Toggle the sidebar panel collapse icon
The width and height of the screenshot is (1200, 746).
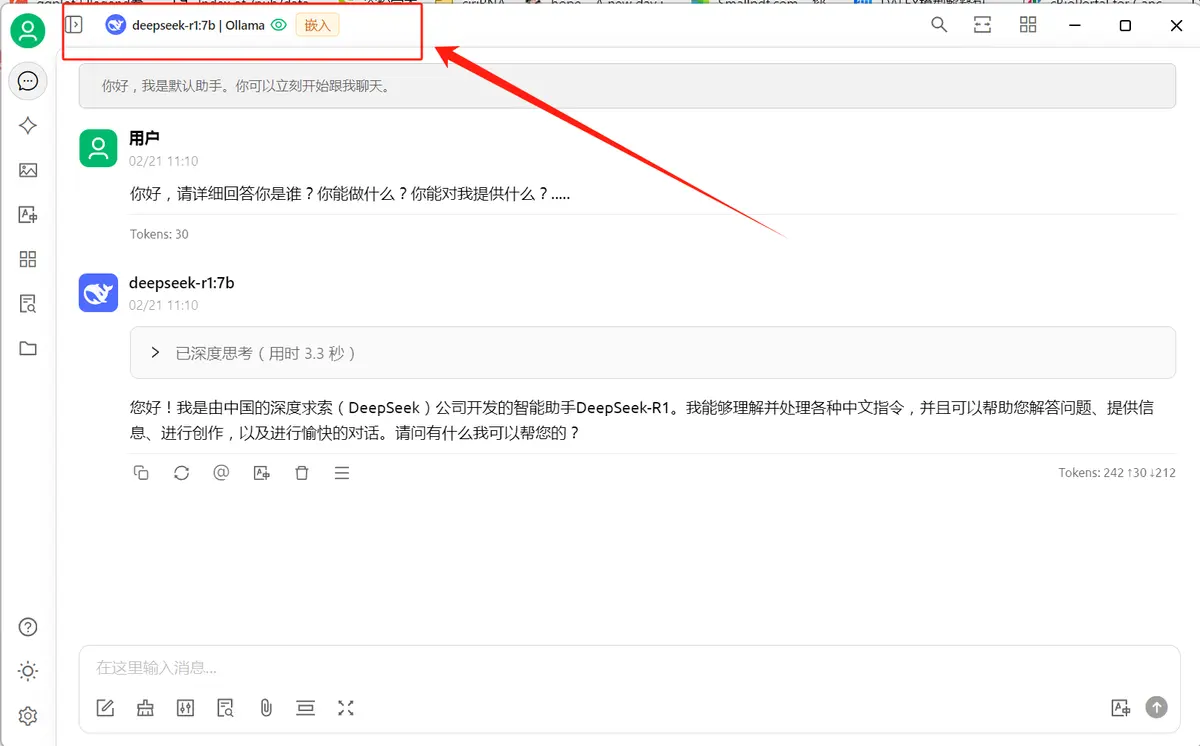[74, 25]
